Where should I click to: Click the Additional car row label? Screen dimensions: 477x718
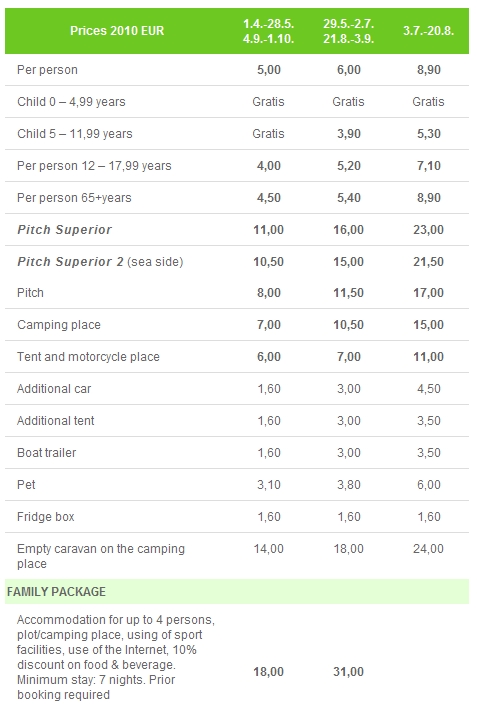54,389
